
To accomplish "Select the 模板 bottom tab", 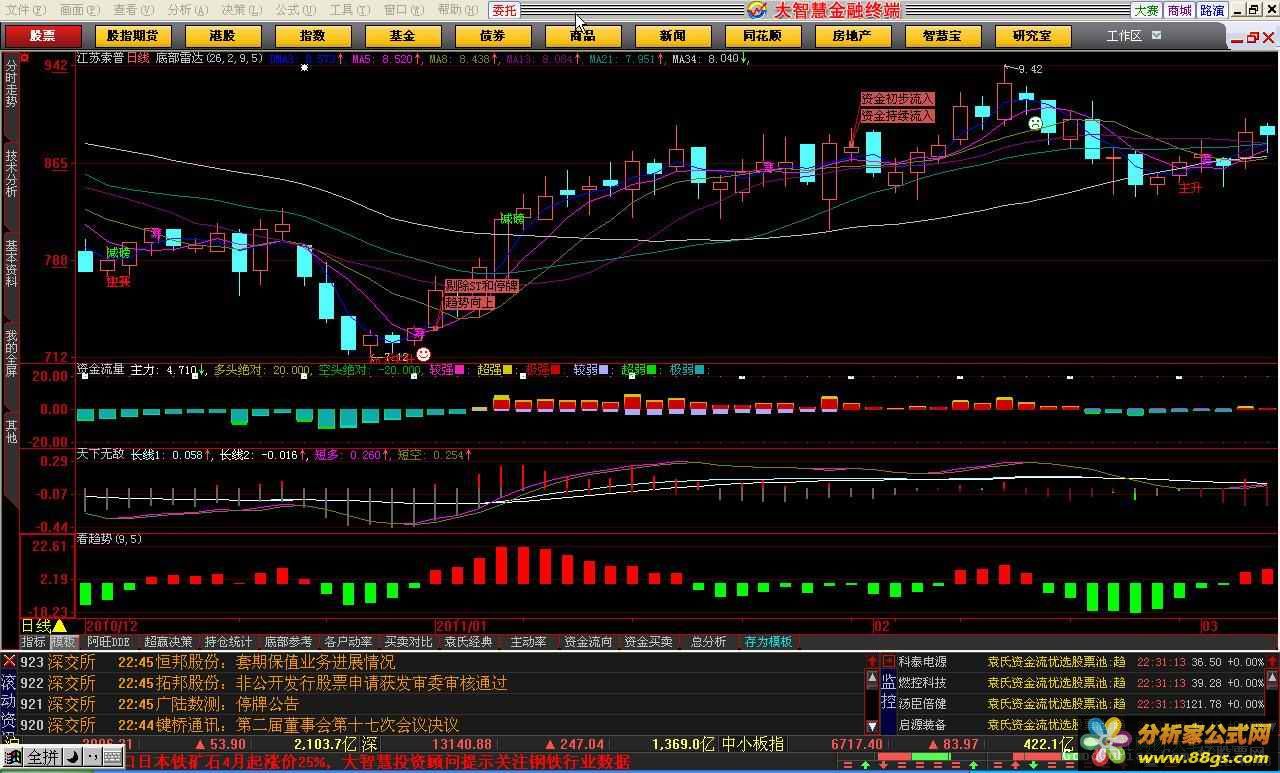I will [63, 642].
